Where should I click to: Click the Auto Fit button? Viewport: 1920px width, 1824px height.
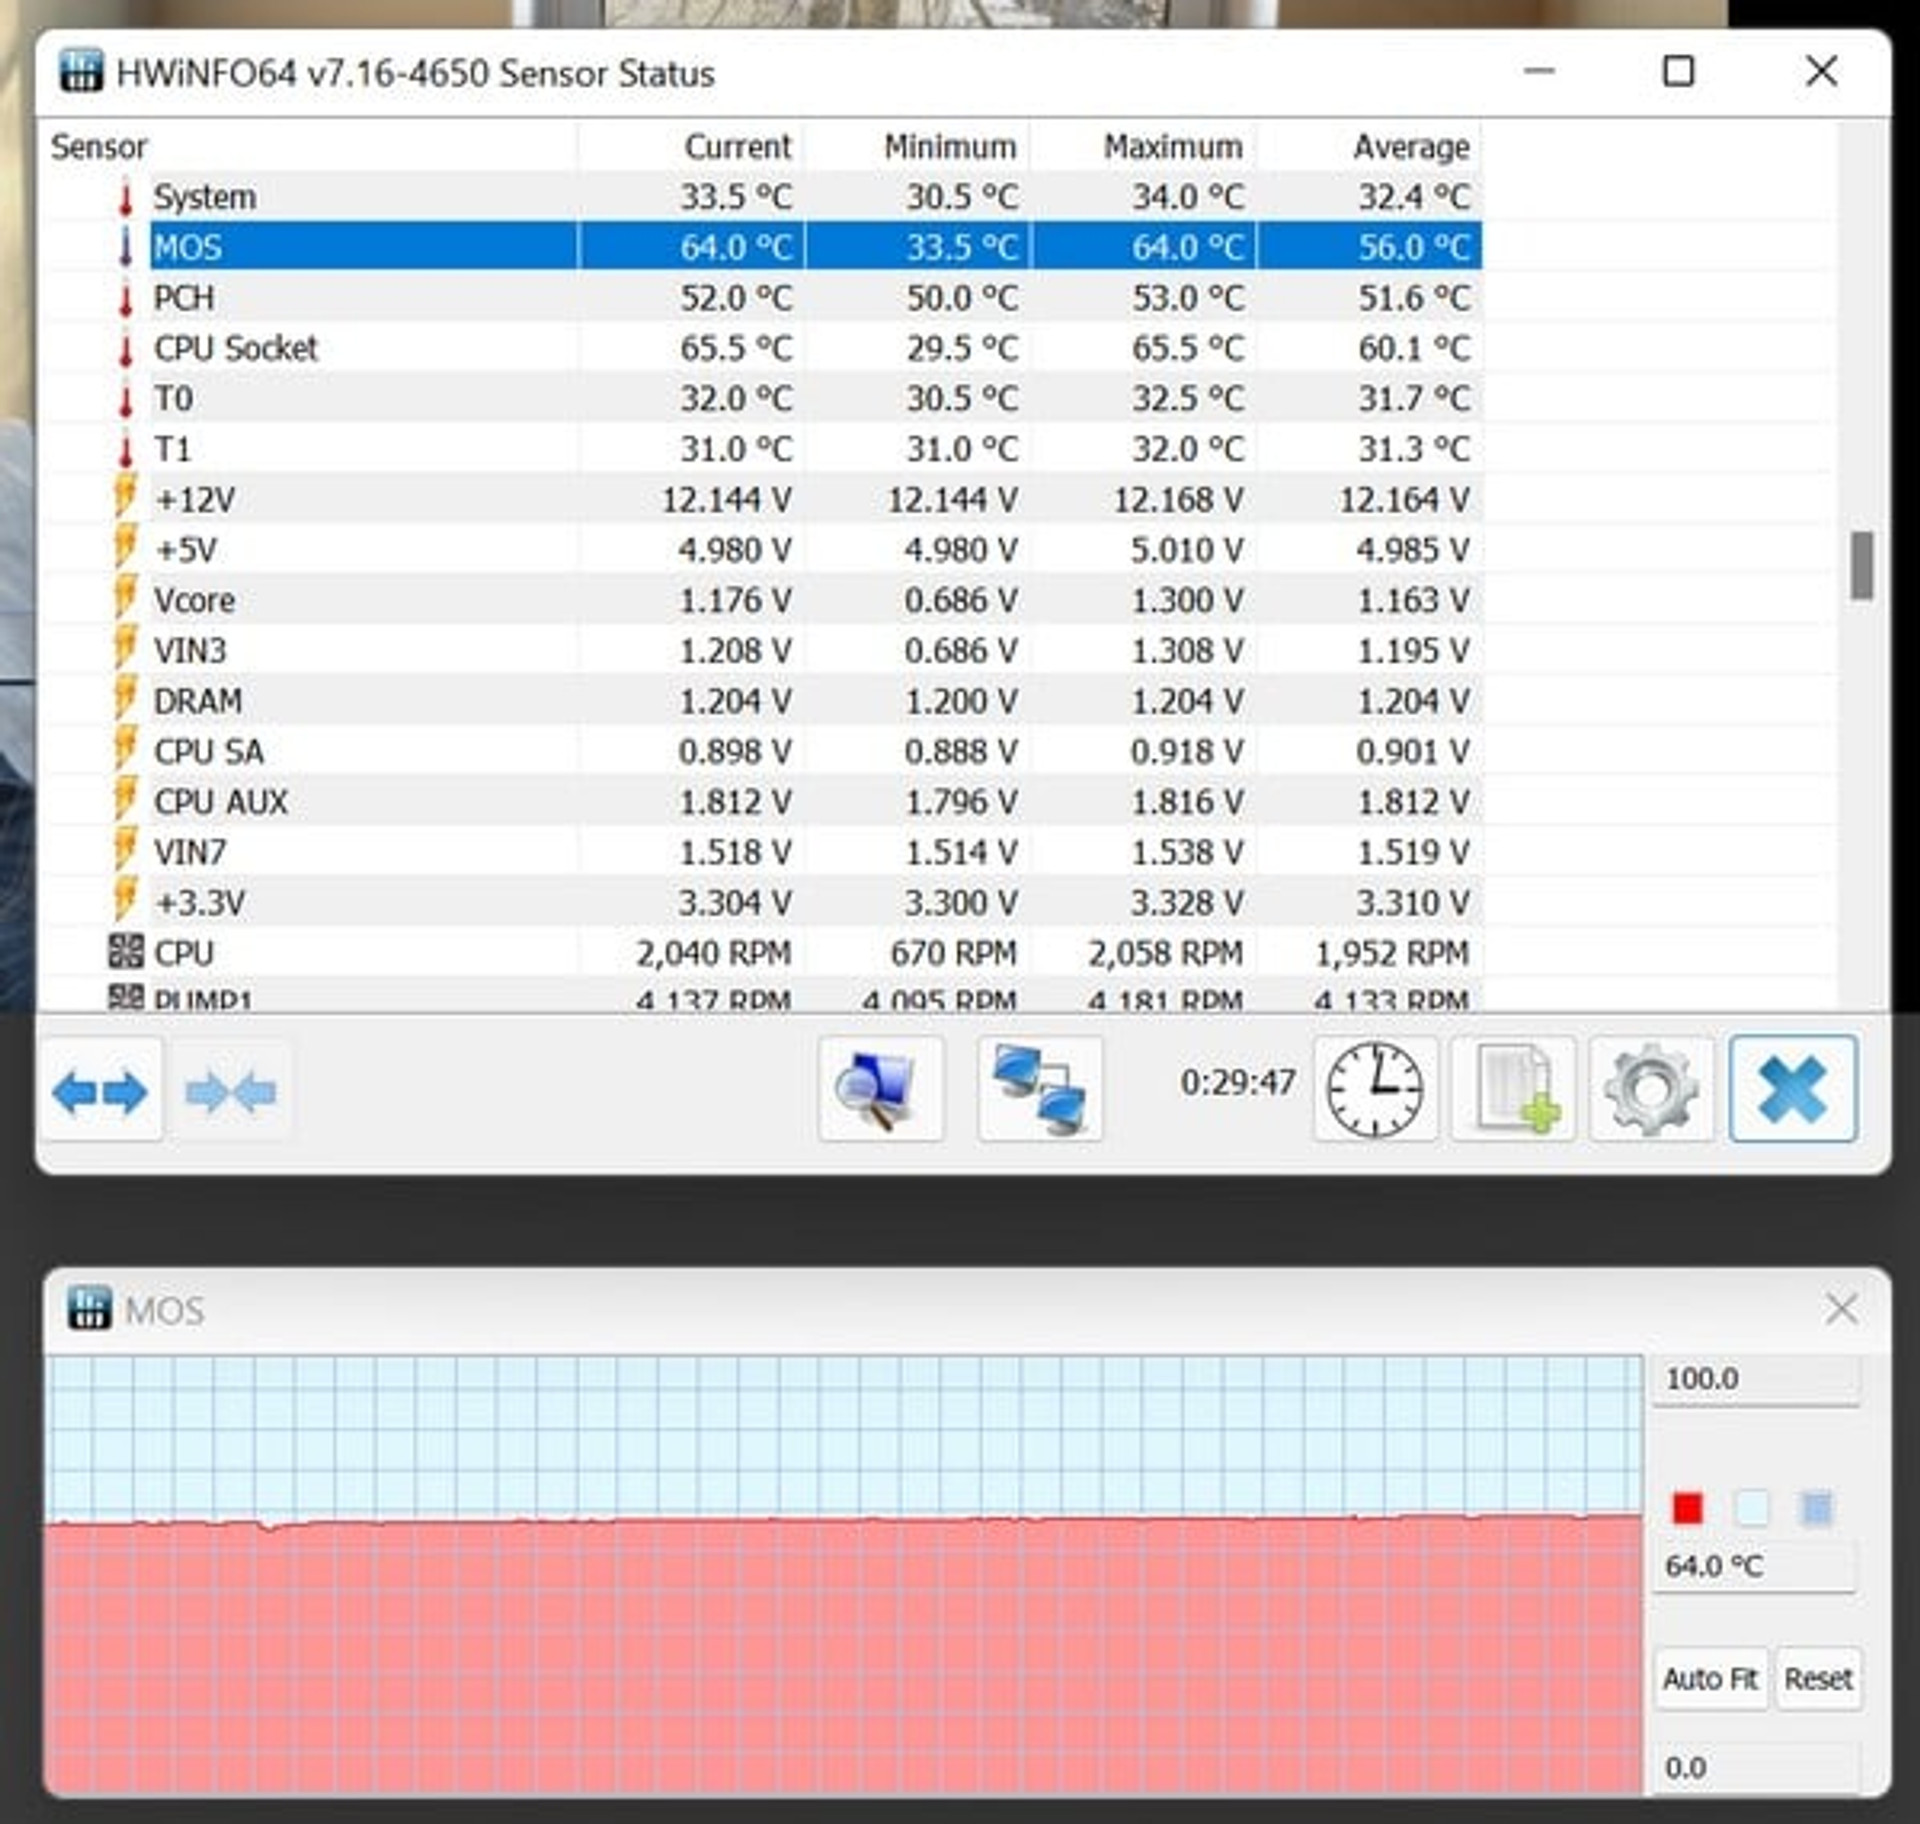pyautogui.click(x=1710, y=1679)
